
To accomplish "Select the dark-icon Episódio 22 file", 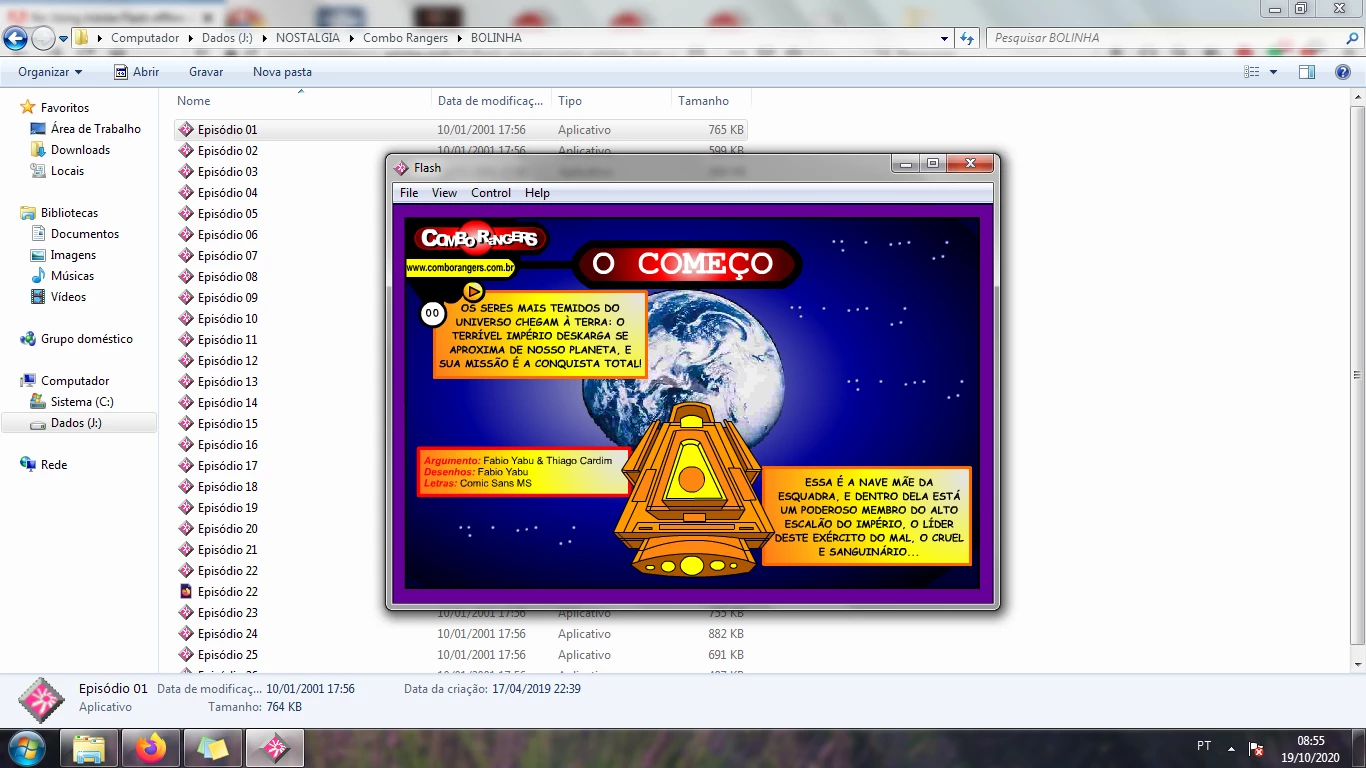I will point(186,592).
